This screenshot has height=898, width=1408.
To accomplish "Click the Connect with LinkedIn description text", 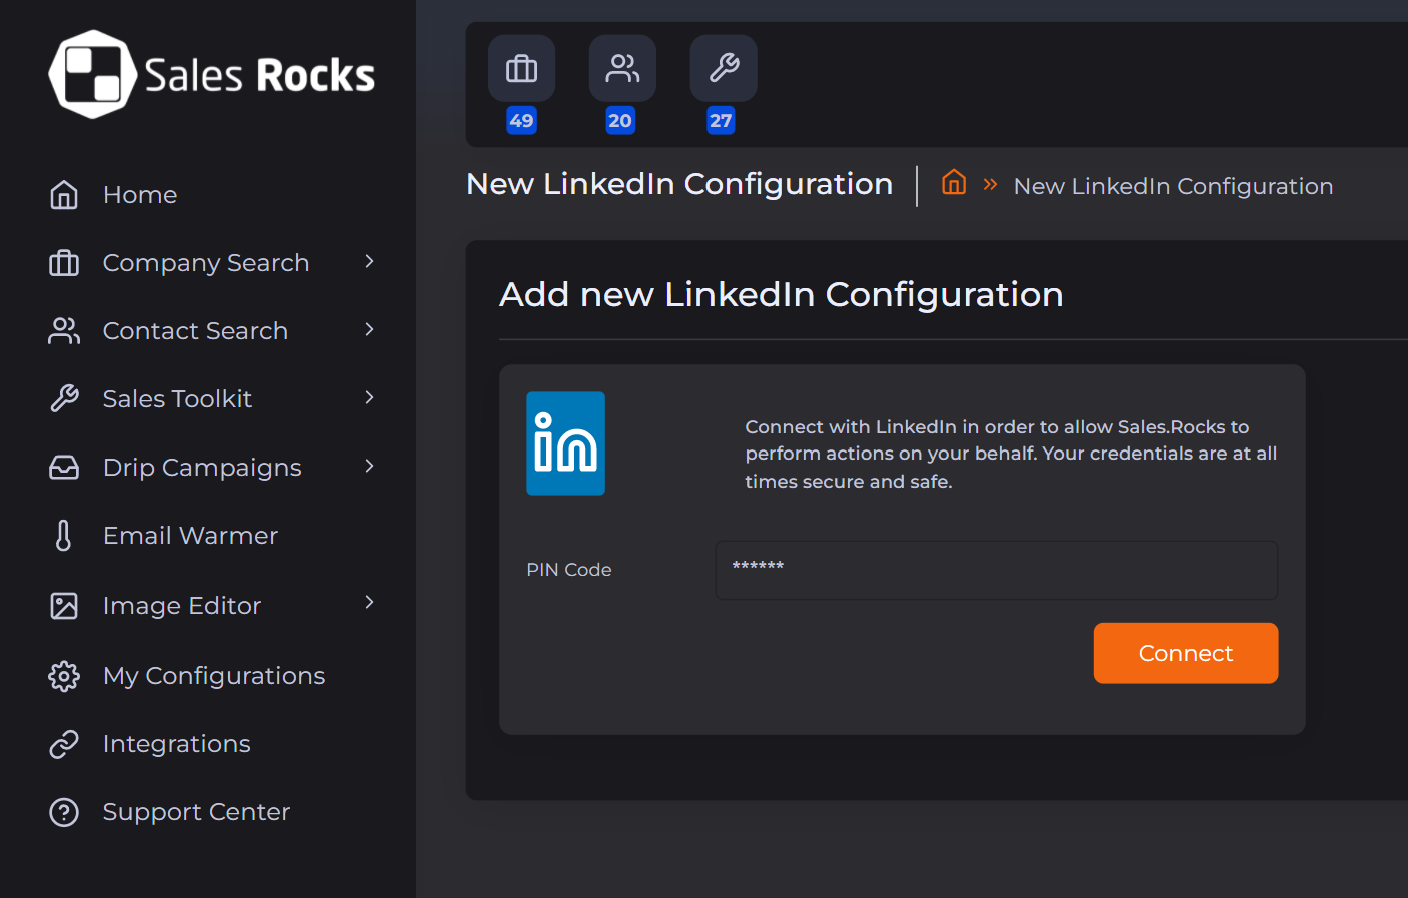I will [x=1011, y=454].
